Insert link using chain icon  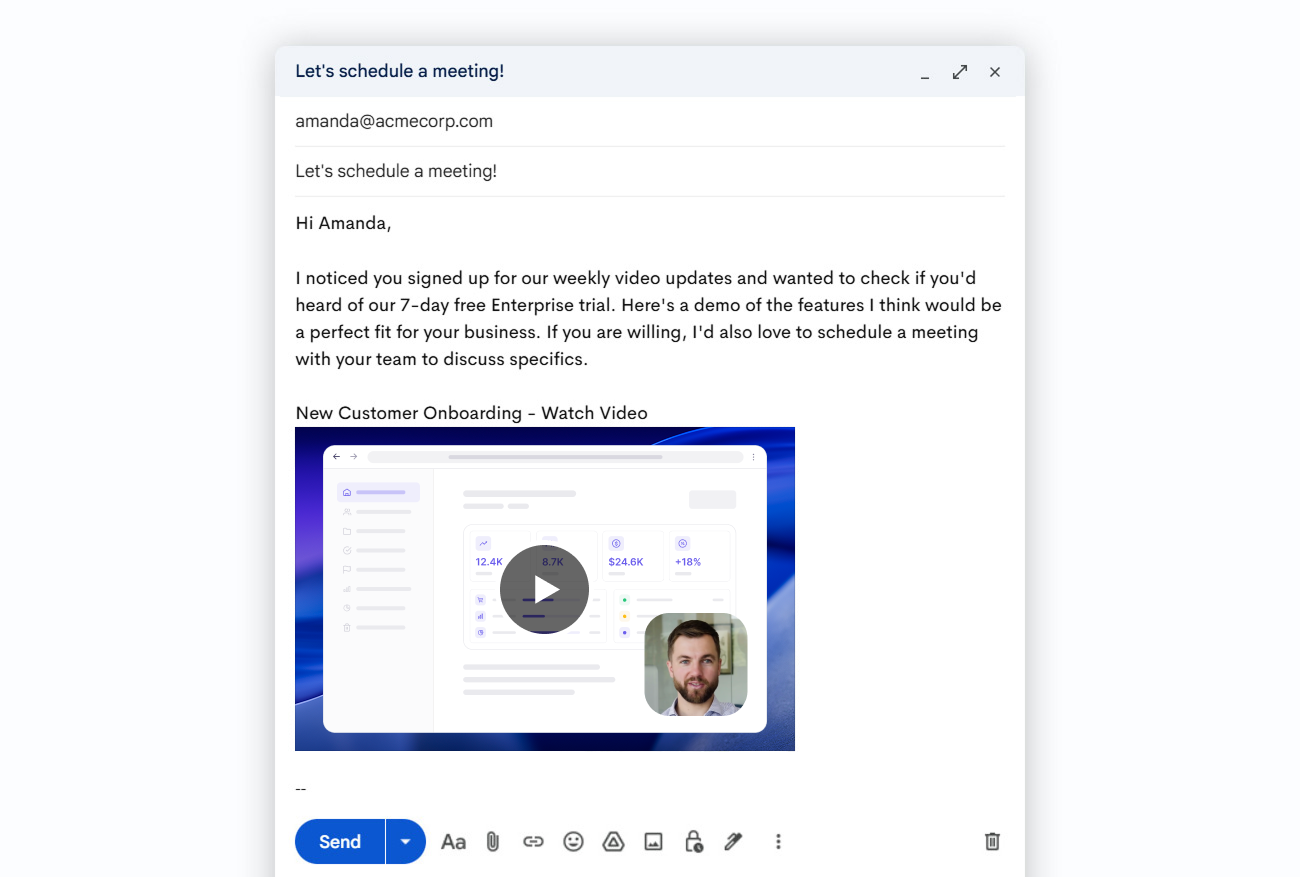(x=533, y=842)
